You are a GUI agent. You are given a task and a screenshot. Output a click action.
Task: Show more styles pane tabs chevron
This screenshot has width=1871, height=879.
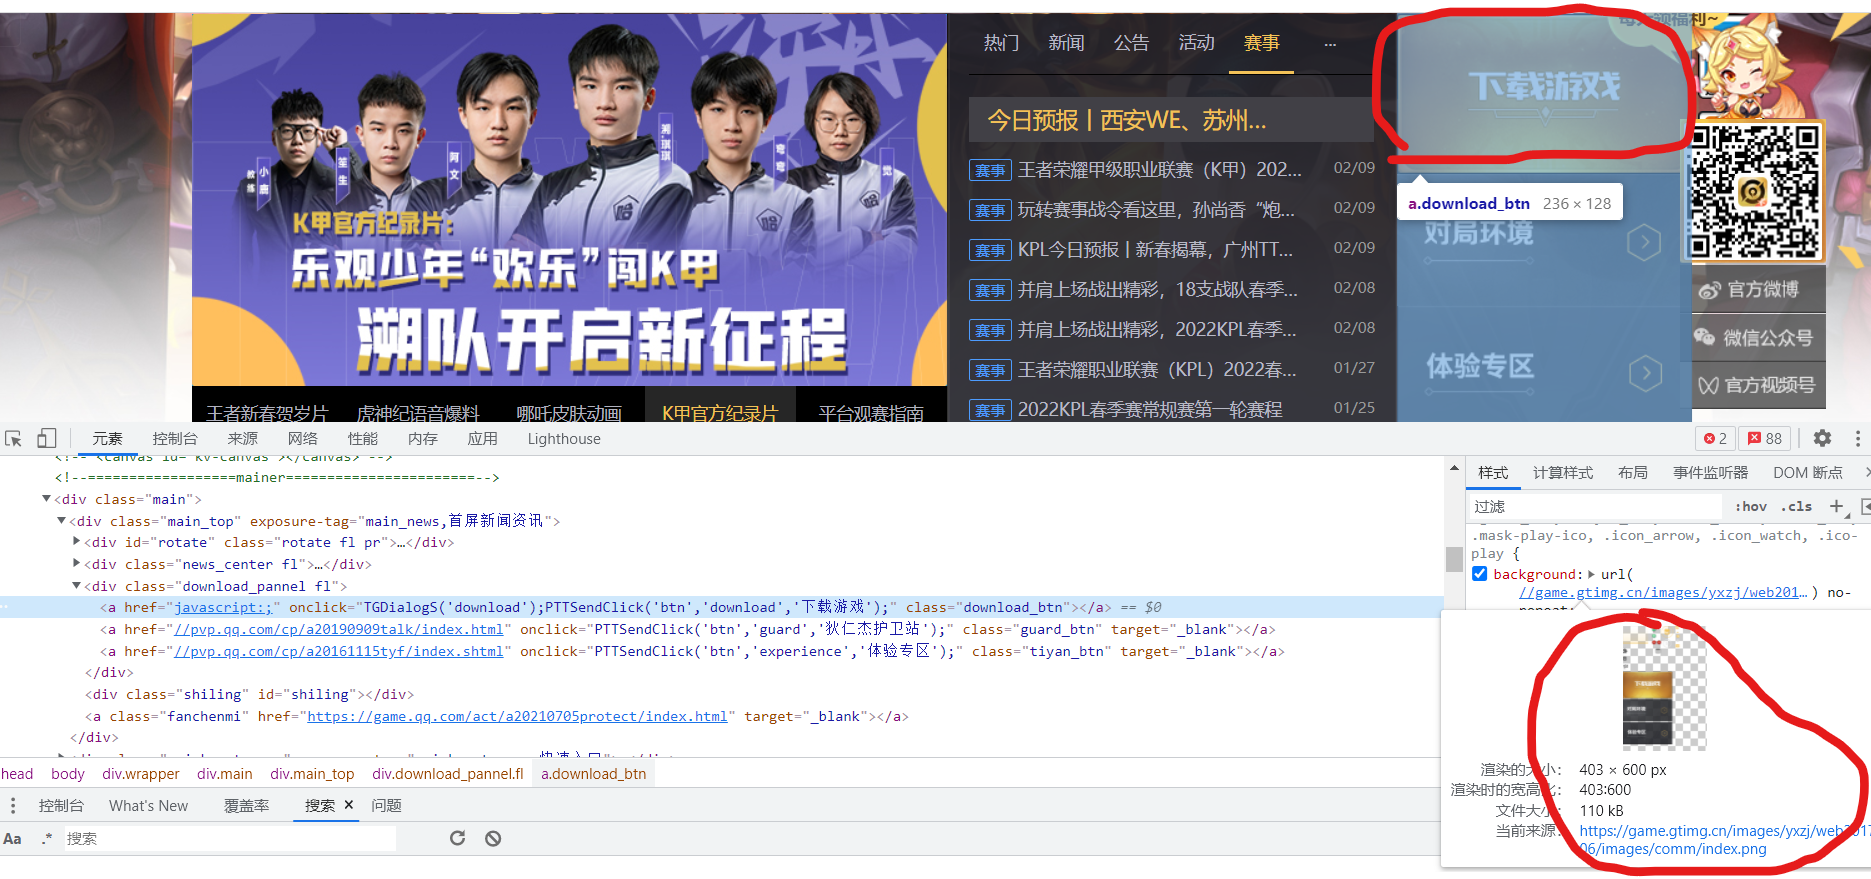(1866, 472)
